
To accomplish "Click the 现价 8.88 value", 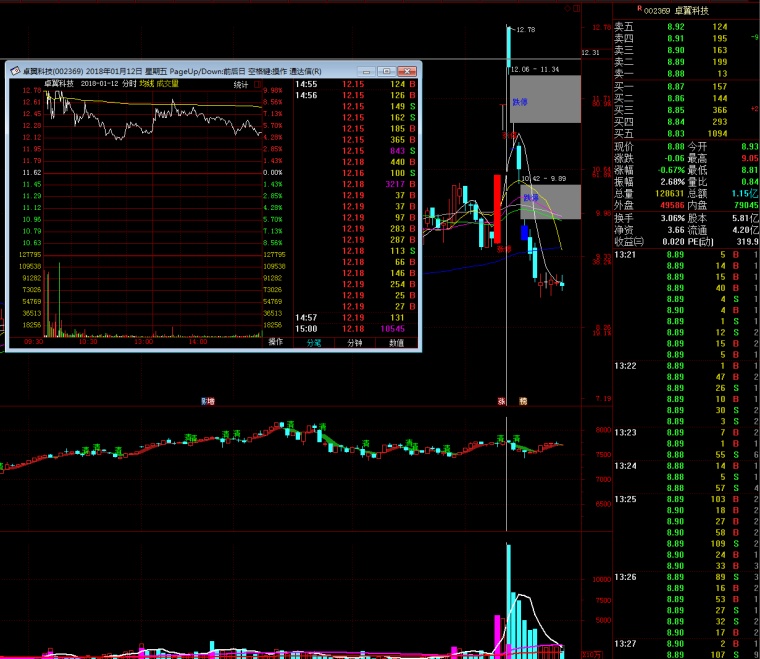I will [675, 146].
